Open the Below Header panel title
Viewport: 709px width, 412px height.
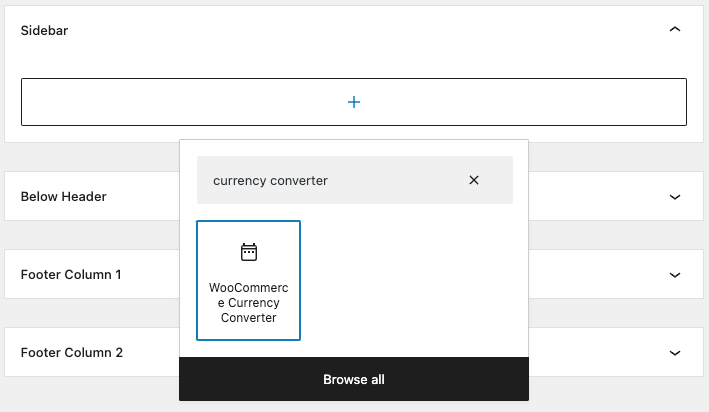coord(63,197)
